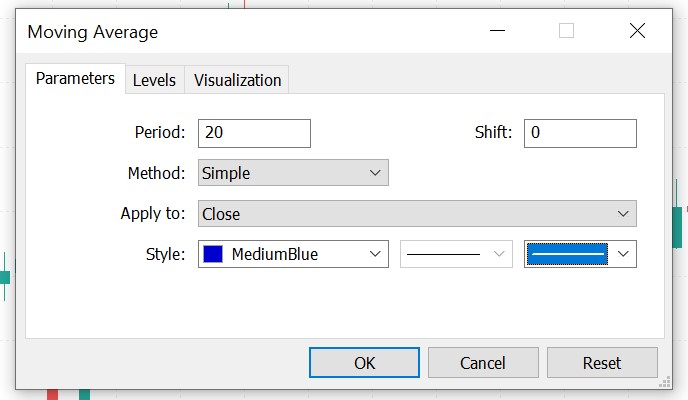Expand the highlighted line width dropdown arrow

[624, 254]
